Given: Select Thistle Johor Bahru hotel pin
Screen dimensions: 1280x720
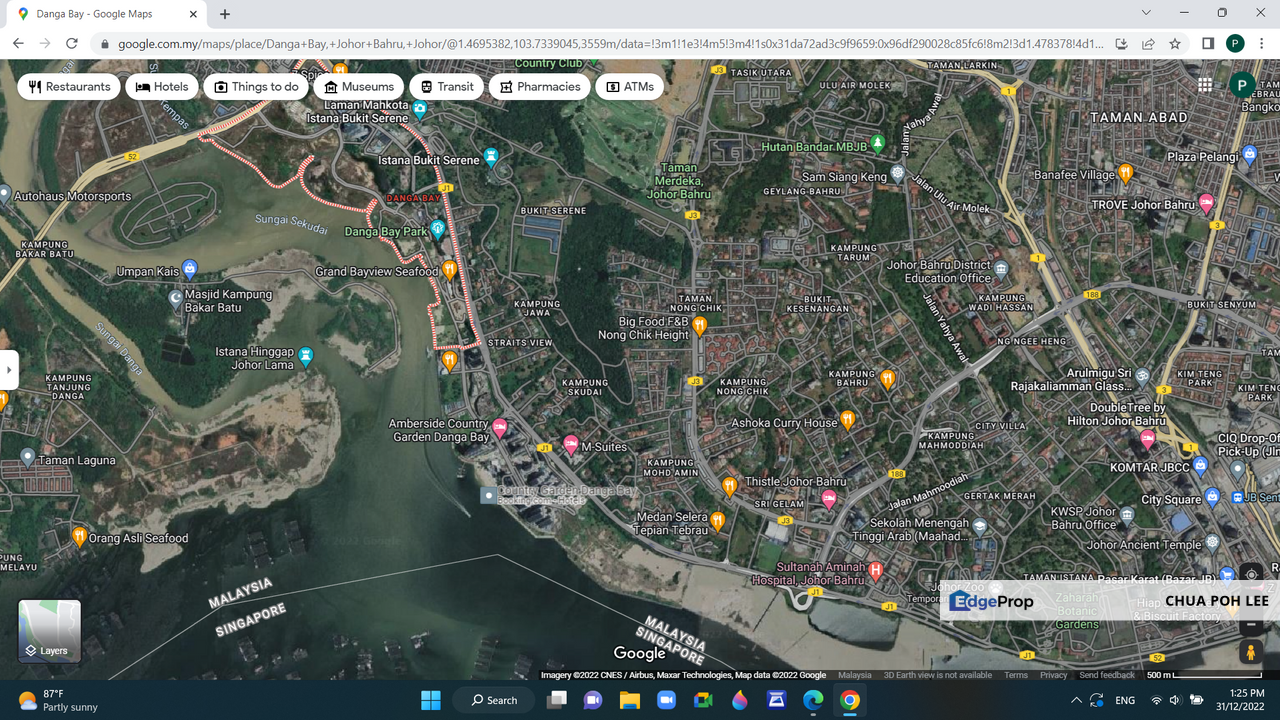Looking at the screenshot, I should click(x=829, y=499).
